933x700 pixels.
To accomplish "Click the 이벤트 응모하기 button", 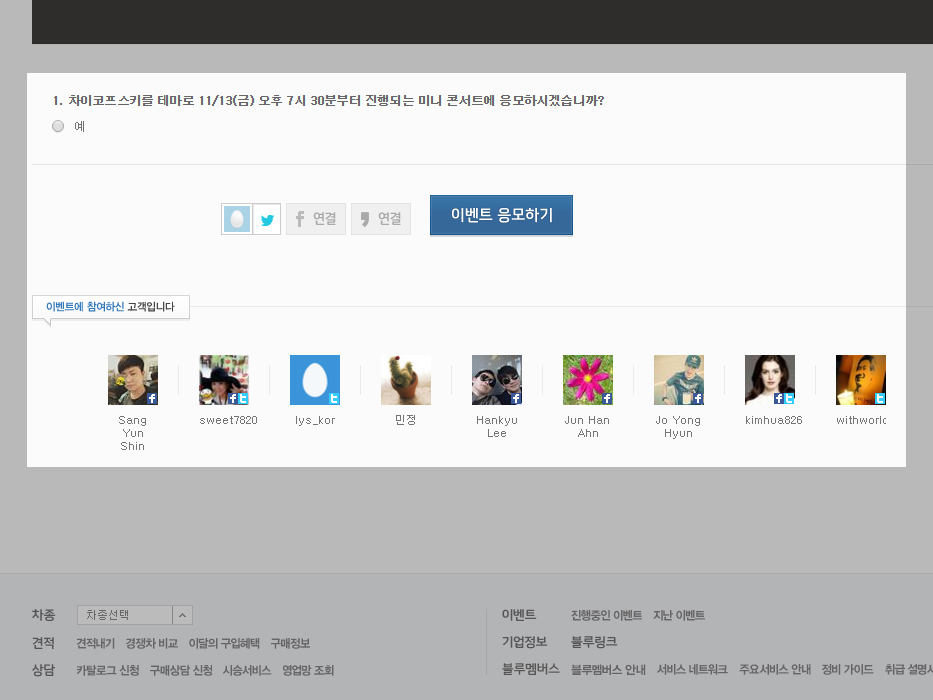I will click(501, 215).
